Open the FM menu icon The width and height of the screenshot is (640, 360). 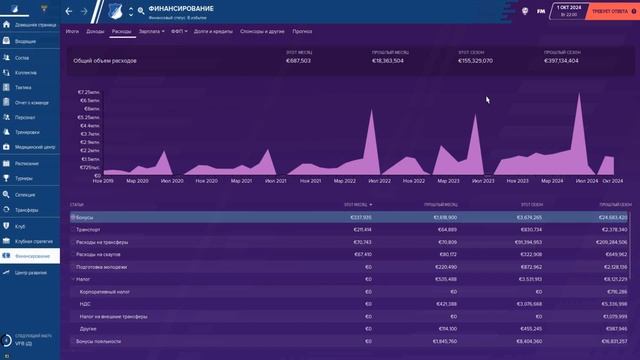(541, 11)
